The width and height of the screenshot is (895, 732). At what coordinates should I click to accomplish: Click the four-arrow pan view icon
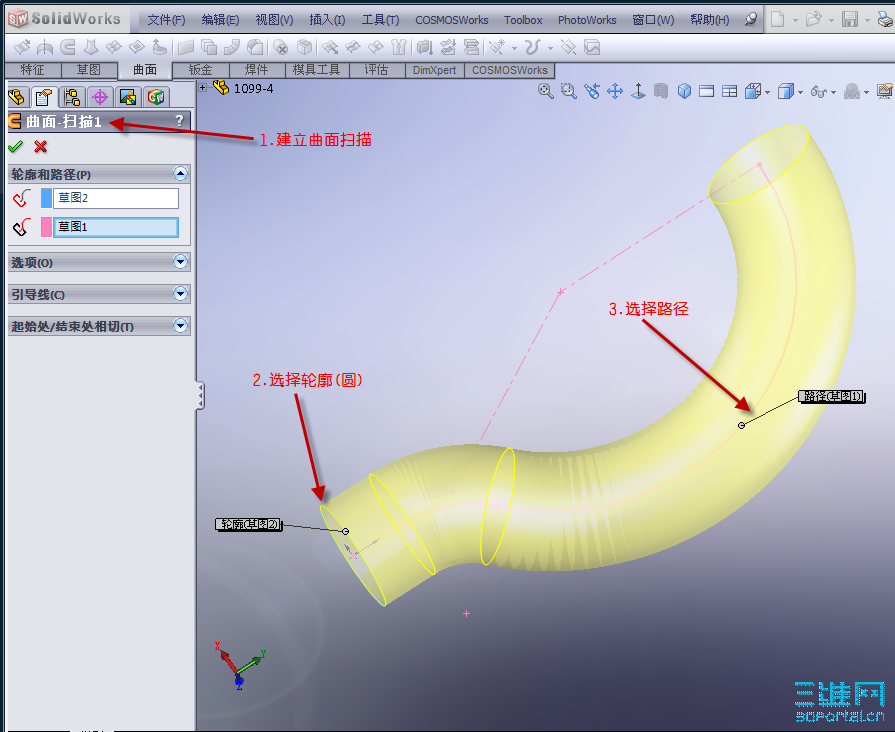615,91
